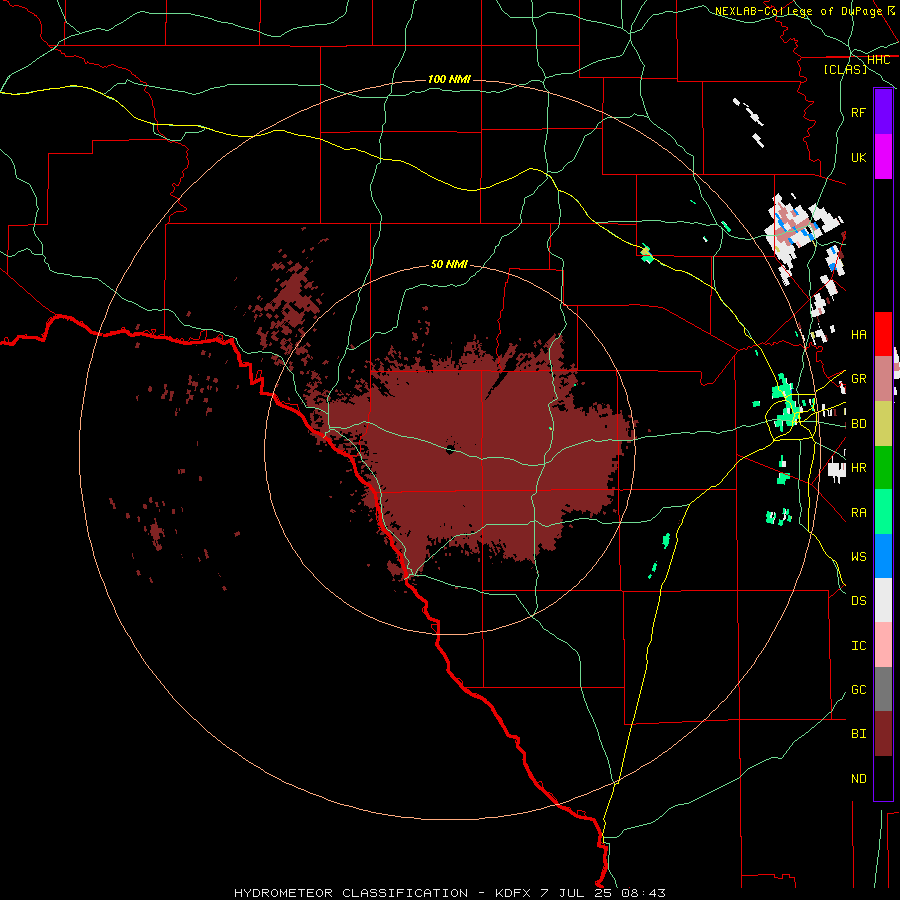Click the gray GC legend color swatch
900x900 pixels.
tap(883, 689)
